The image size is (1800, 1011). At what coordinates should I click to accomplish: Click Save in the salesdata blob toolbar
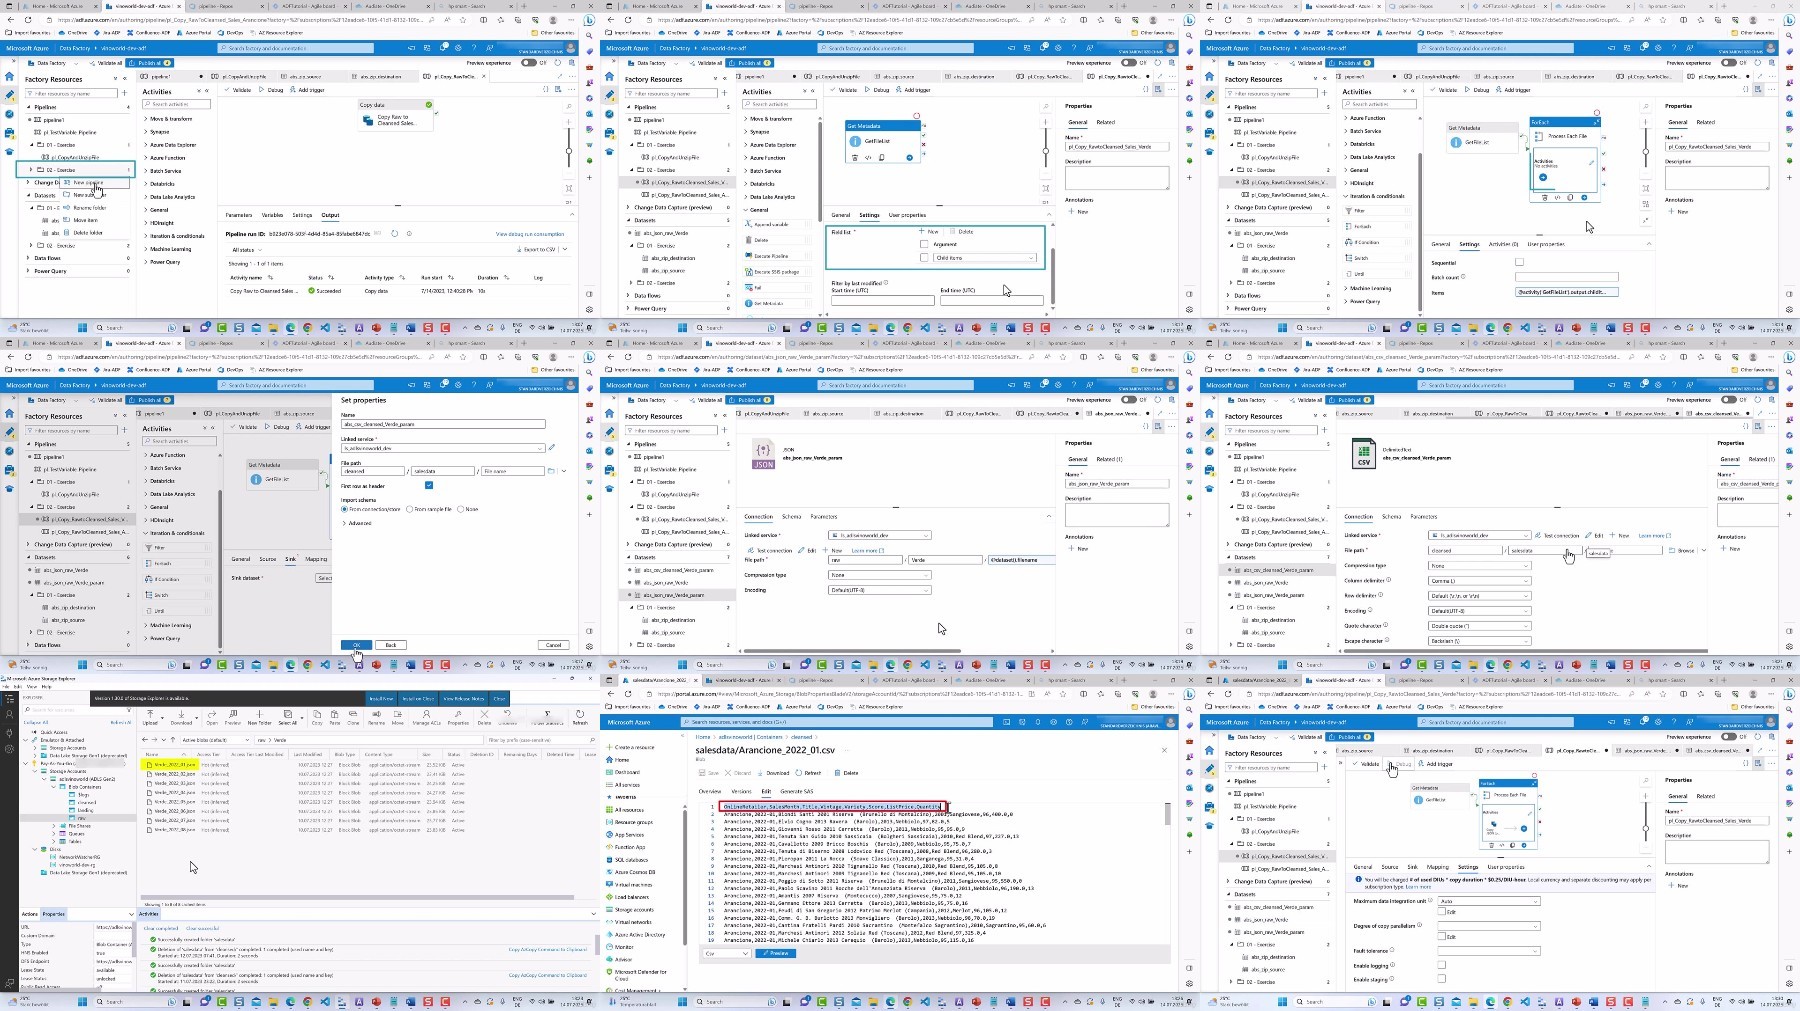[710, 773]
